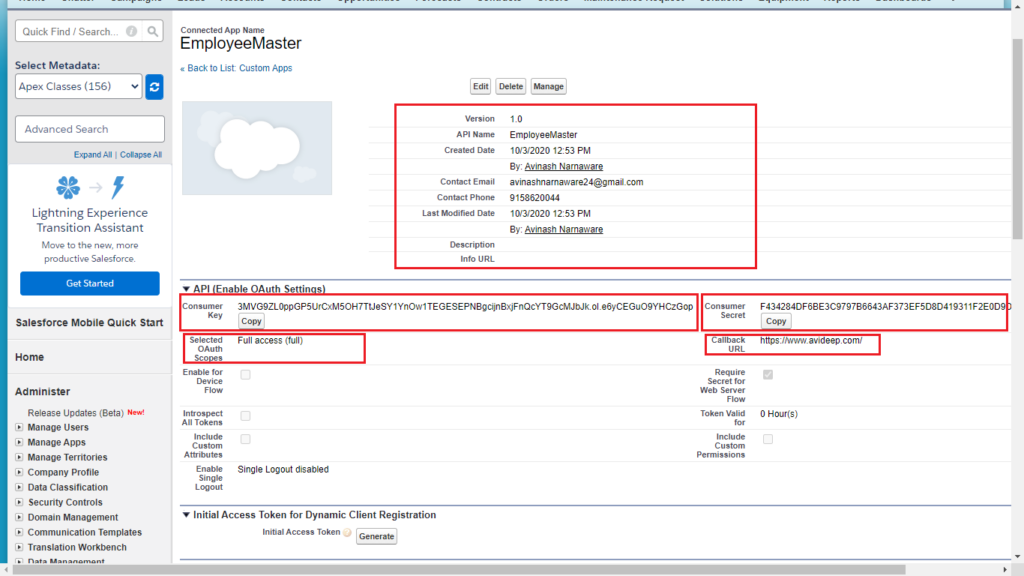Click the Collapse All link
Screen dimensions: 1024x576
(x=141, y=155)
